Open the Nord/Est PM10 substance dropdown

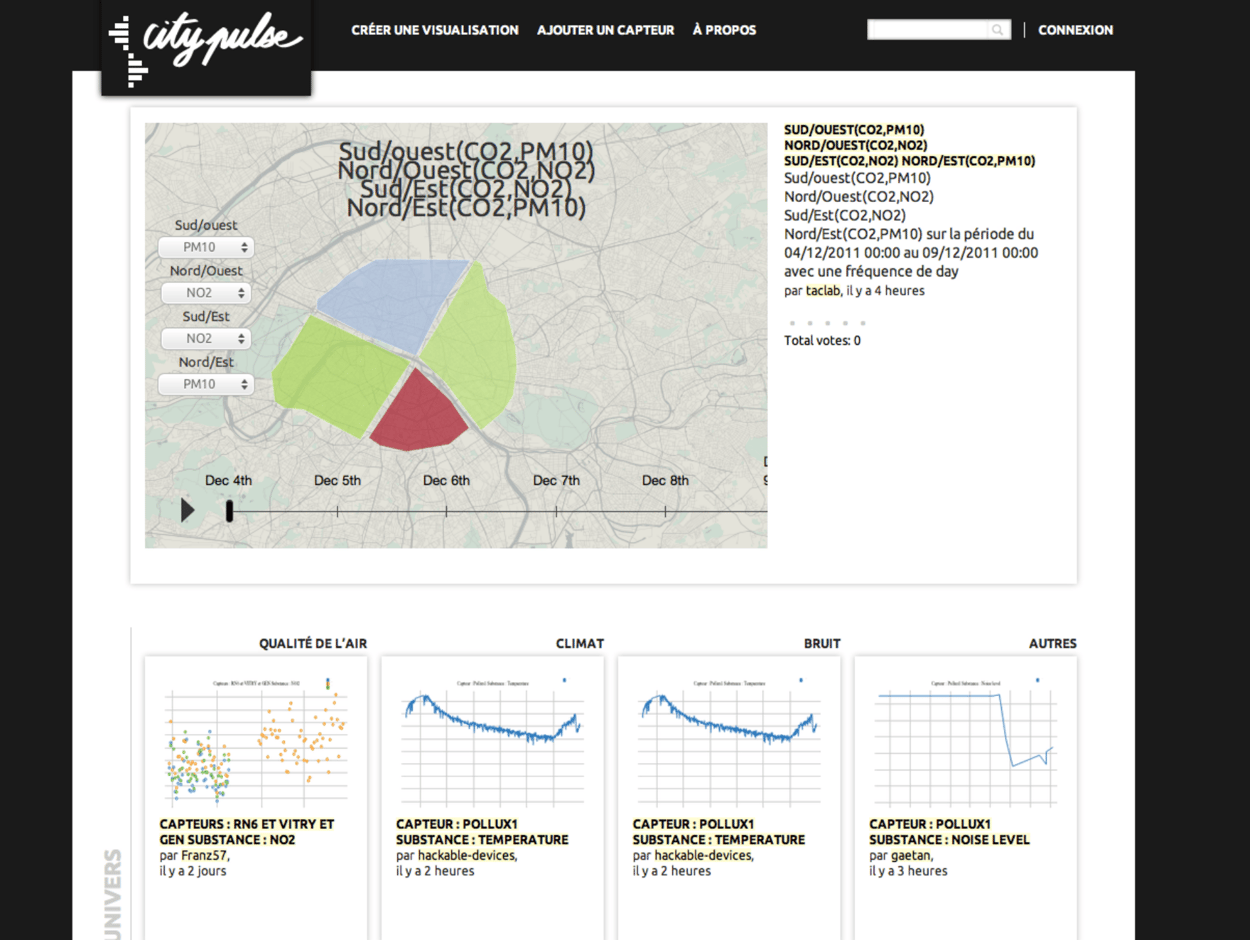(x=205, y=384)
